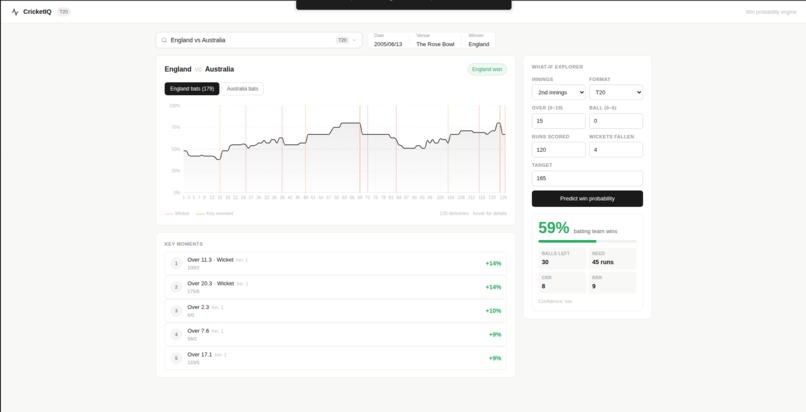Select key moment Over 7.6 row

pos(336,334)
